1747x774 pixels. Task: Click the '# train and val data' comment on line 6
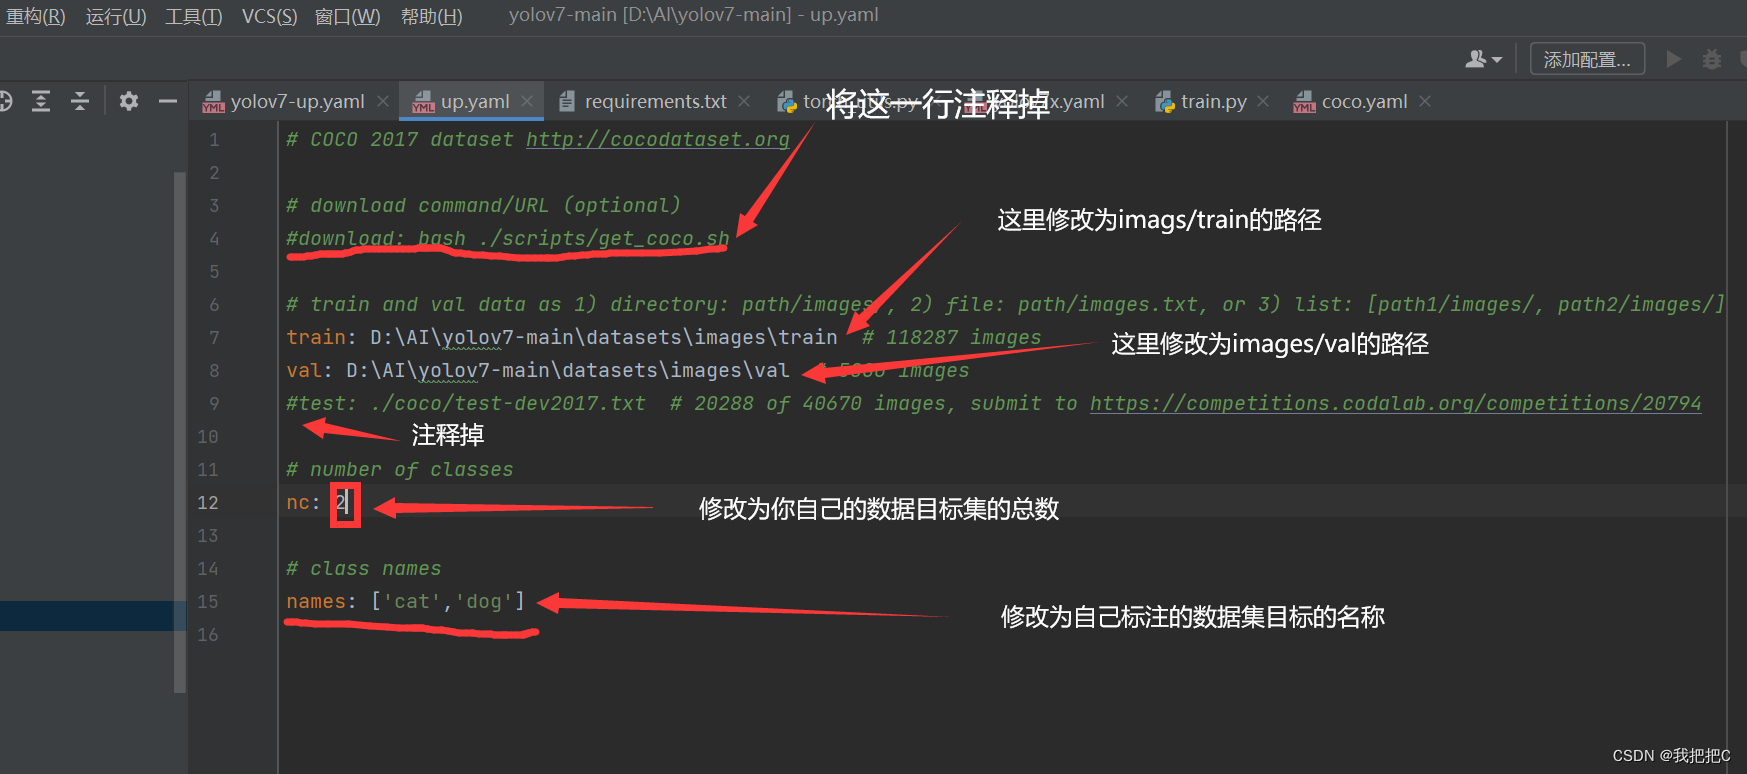coord(1005,304)
